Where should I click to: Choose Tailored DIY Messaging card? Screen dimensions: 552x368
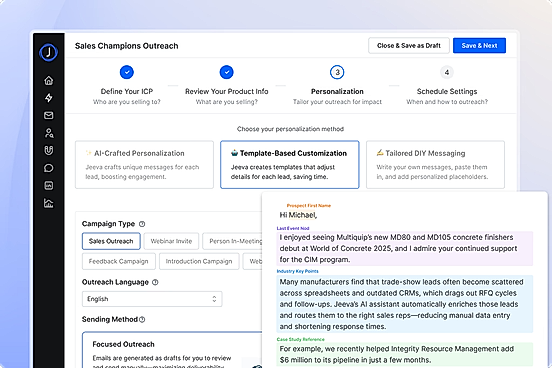coord(435,165)
